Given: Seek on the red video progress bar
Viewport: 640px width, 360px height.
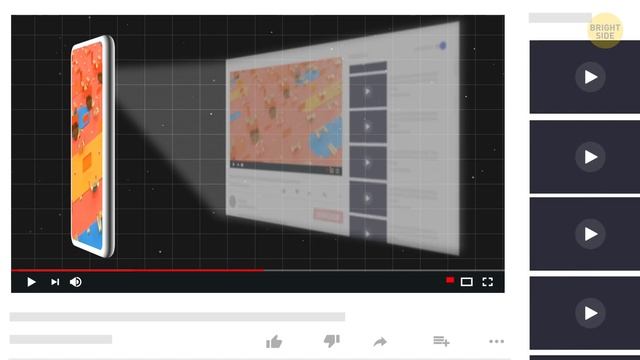Looking at the screenshot, I should 258,270.
